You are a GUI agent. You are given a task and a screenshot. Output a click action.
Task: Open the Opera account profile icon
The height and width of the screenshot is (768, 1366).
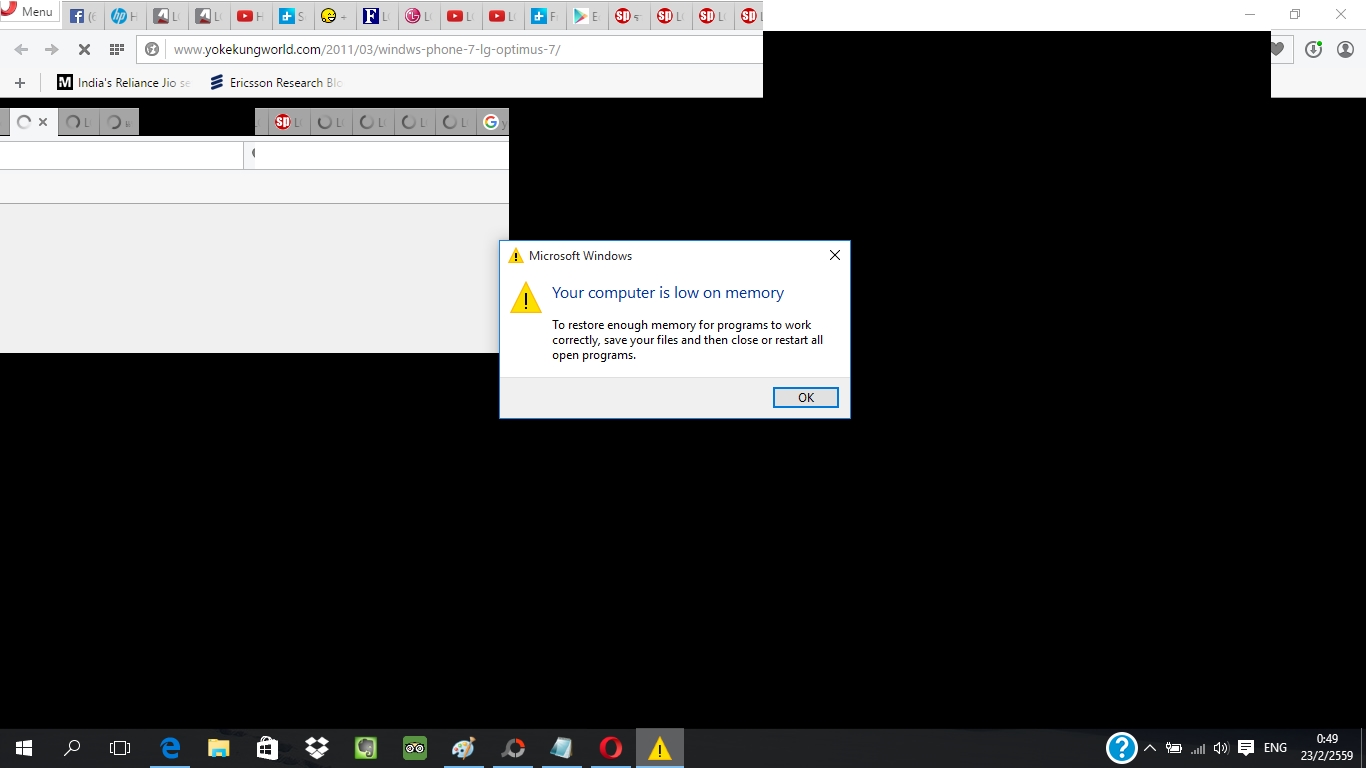(x=1345, y=49)
